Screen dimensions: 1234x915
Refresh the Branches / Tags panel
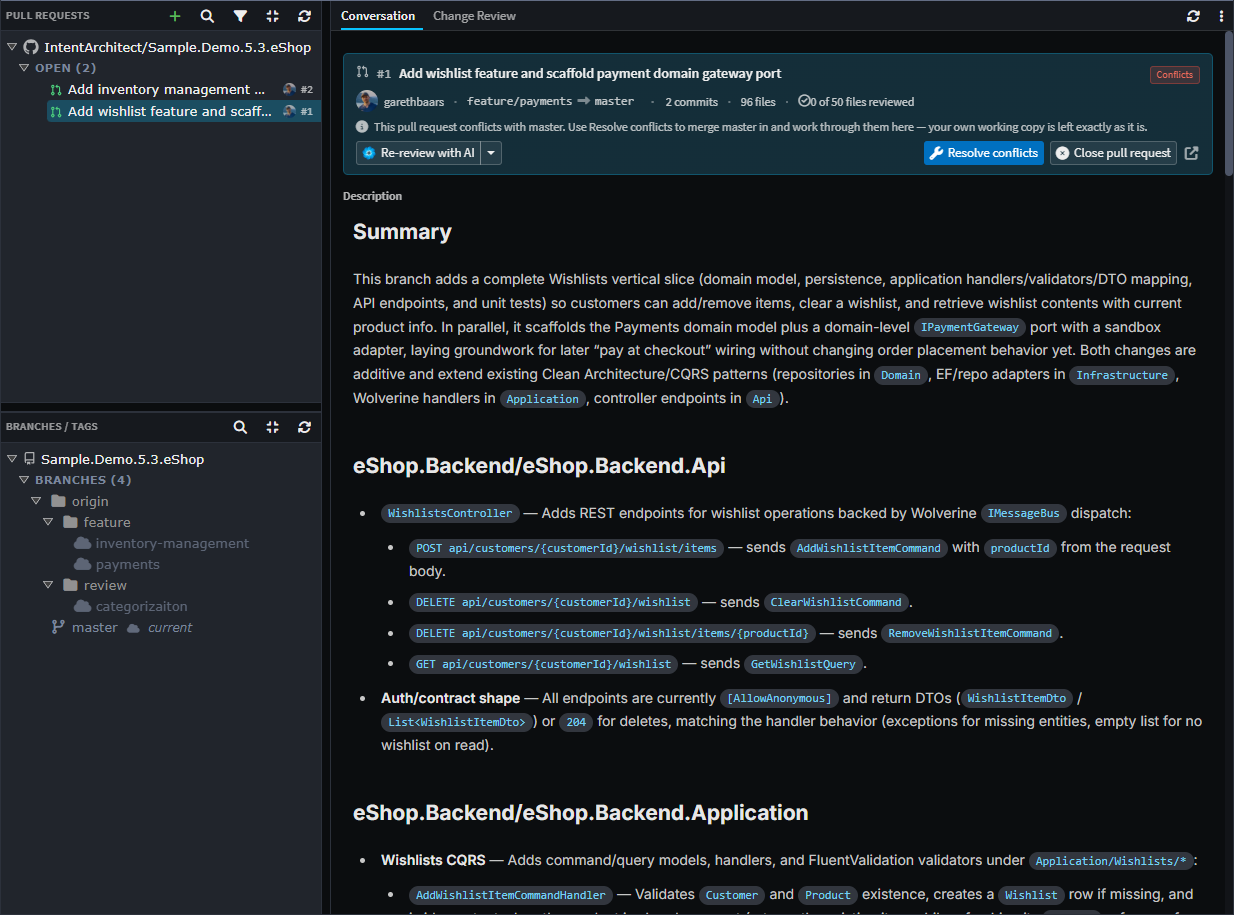304,427
